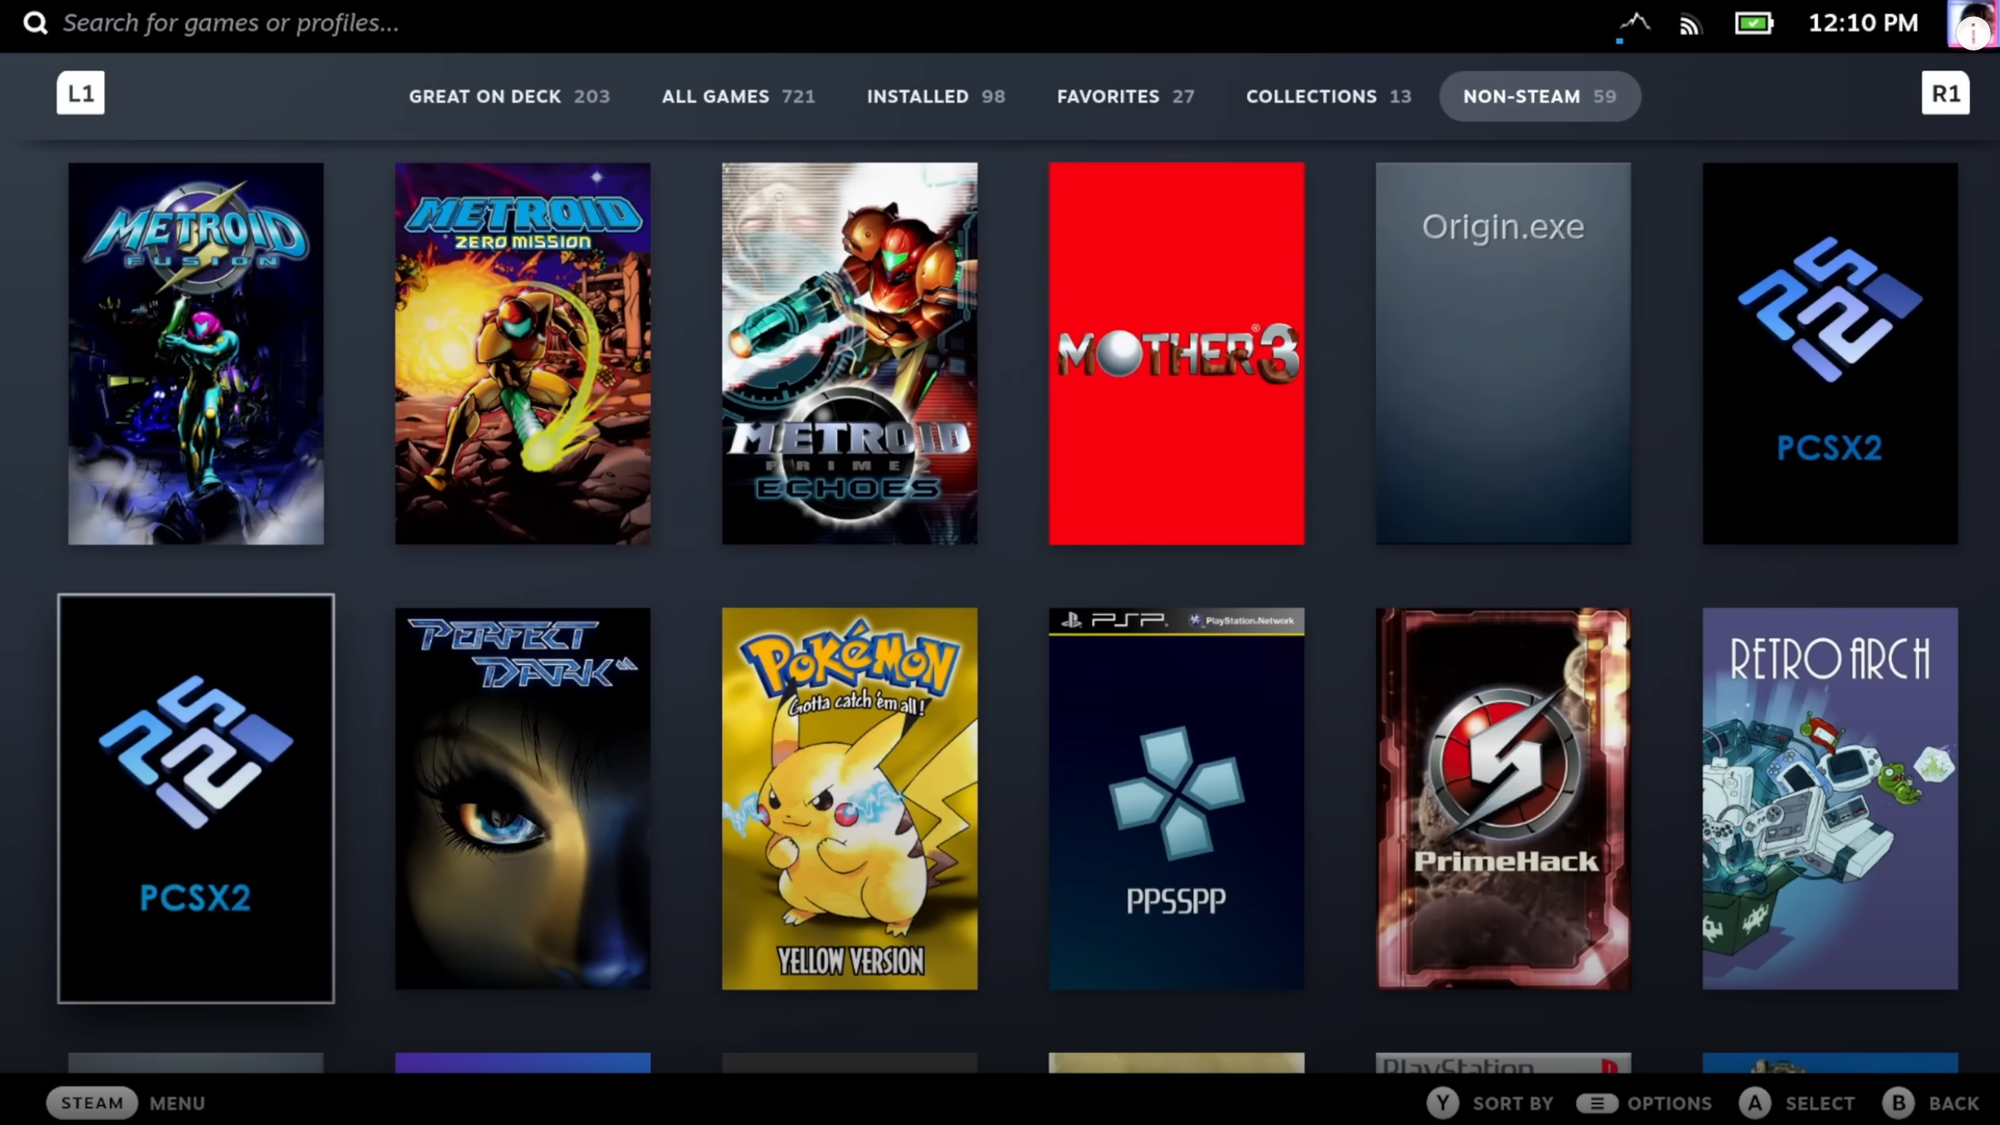The width and height of the screenshot is (2000, 1125).
Task: Click the A button glyph
Action: click(1755, 1103)
